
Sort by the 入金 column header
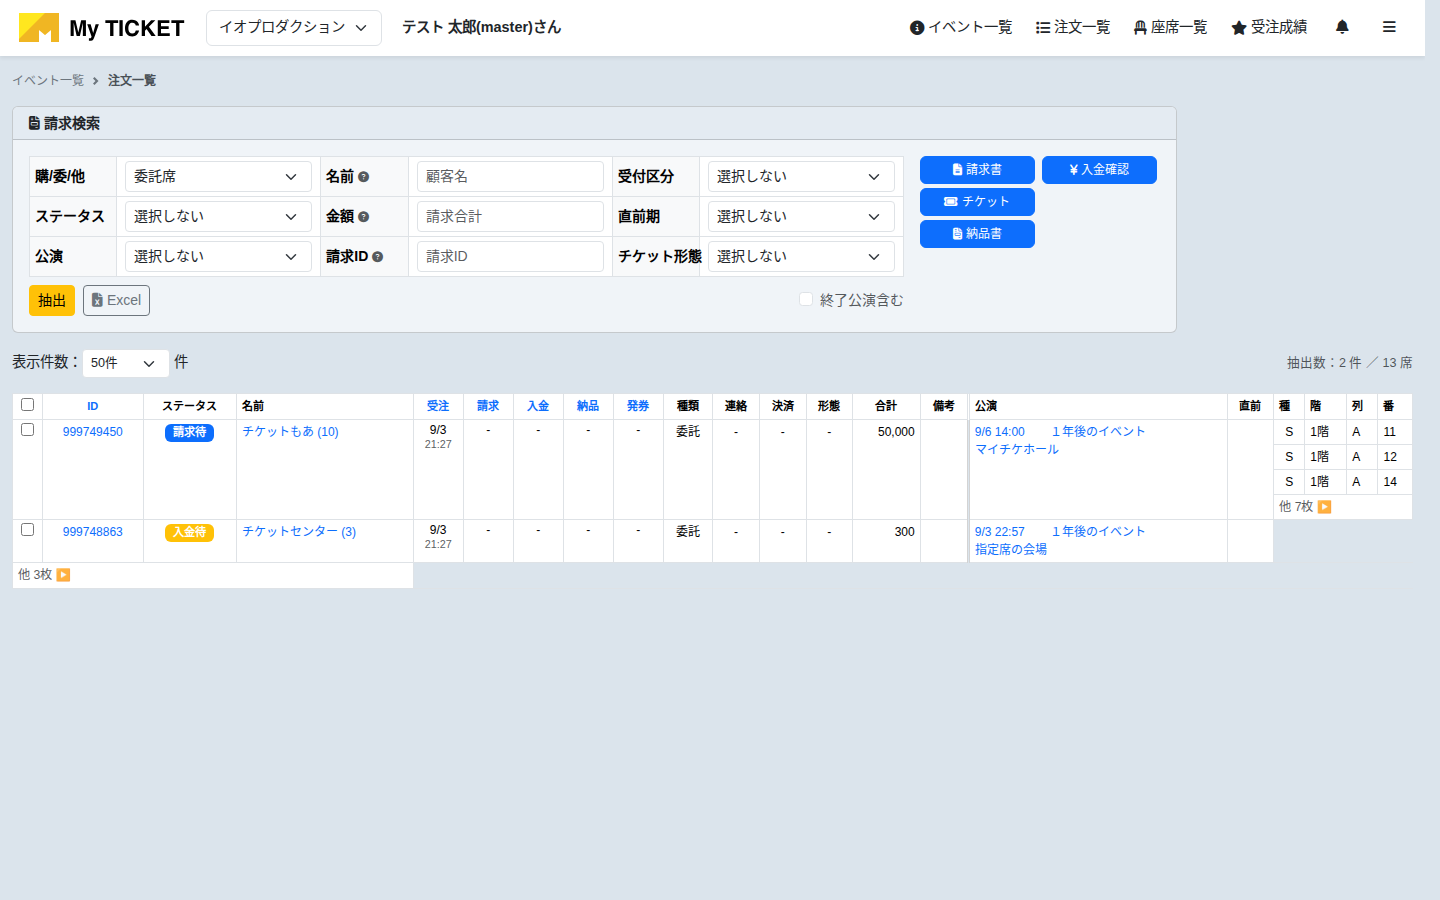point(538,406)
